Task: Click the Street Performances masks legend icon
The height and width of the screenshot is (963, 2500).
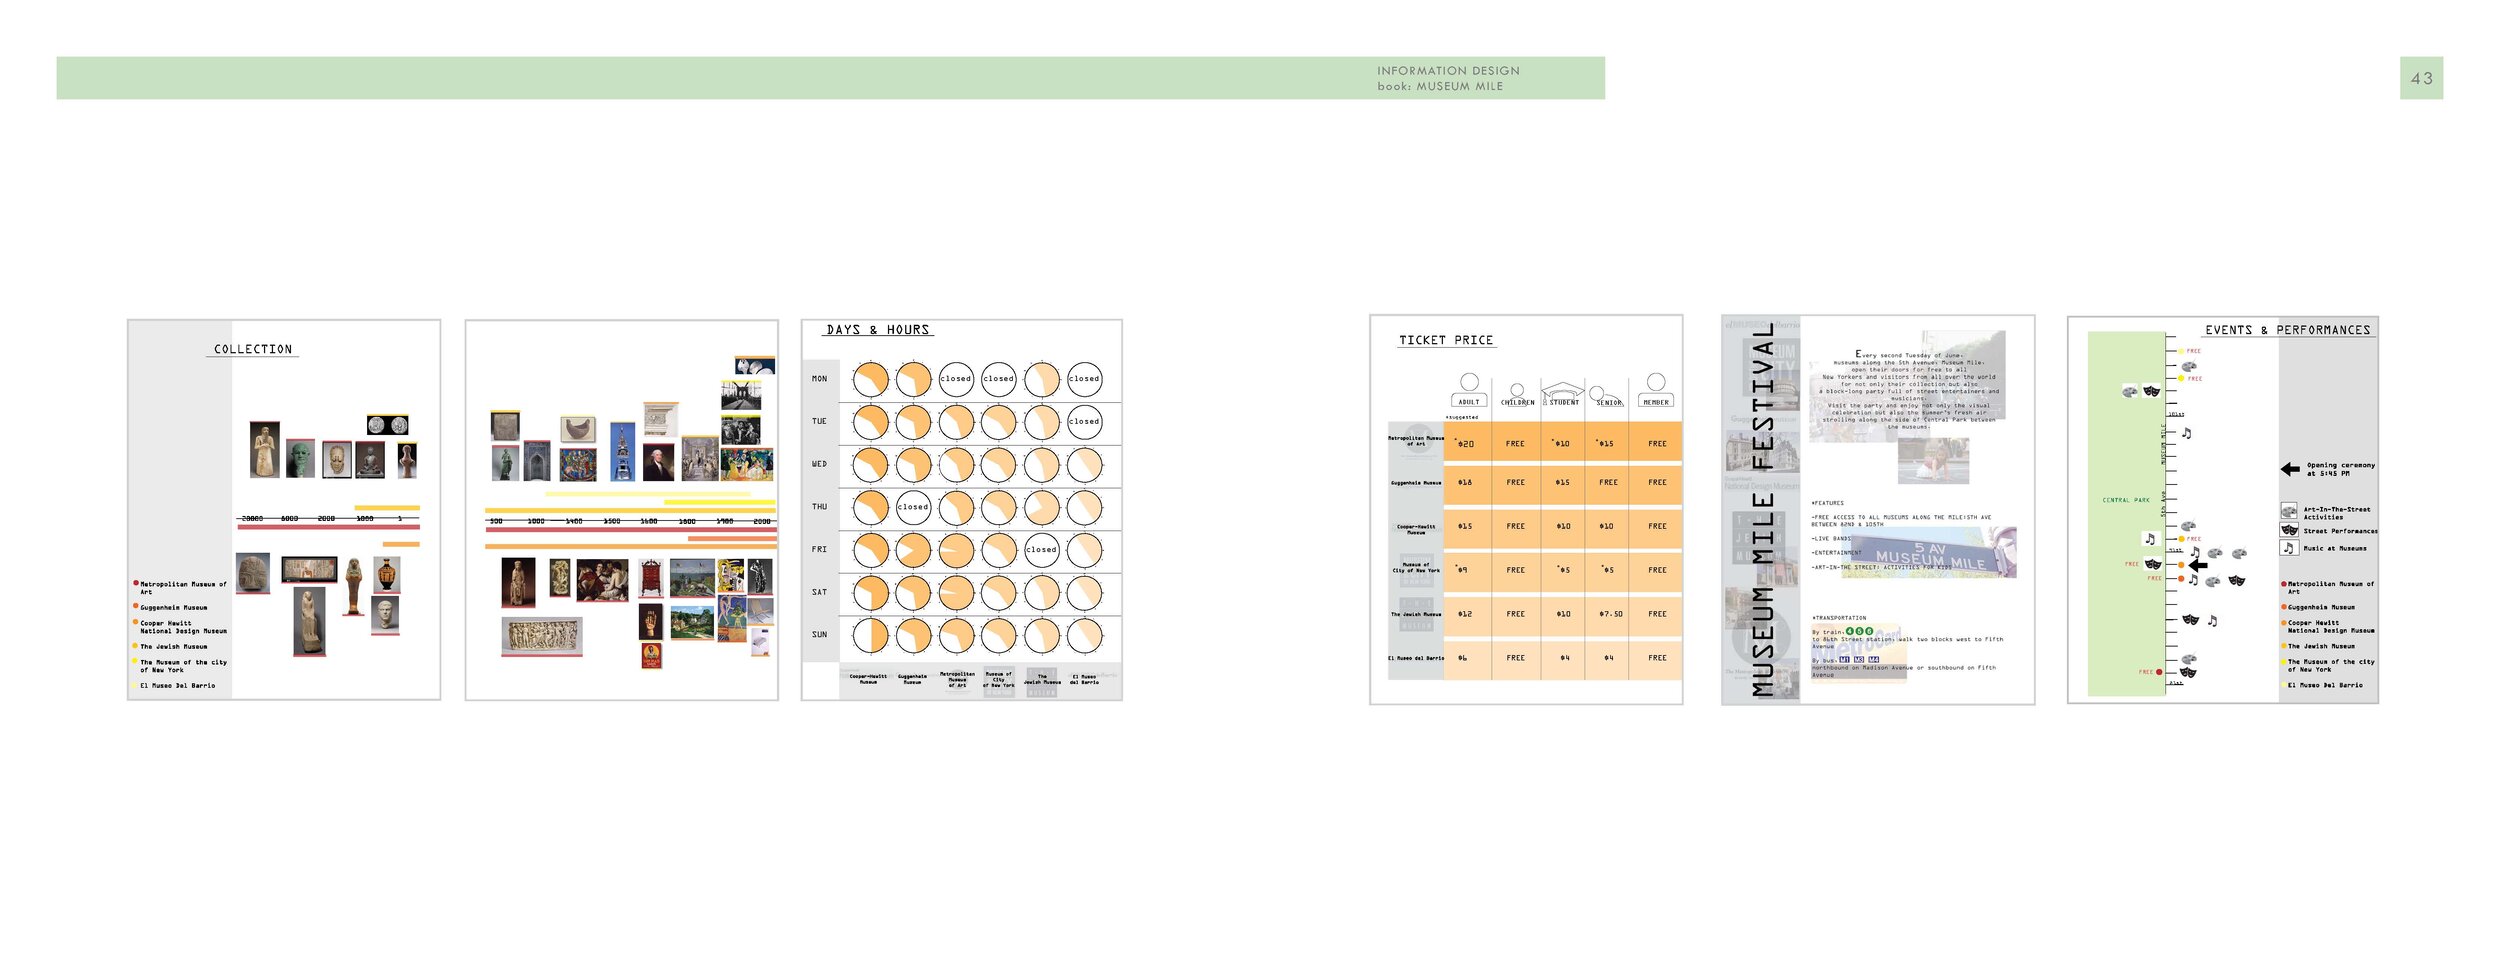Action: [x=2288, y=529]
